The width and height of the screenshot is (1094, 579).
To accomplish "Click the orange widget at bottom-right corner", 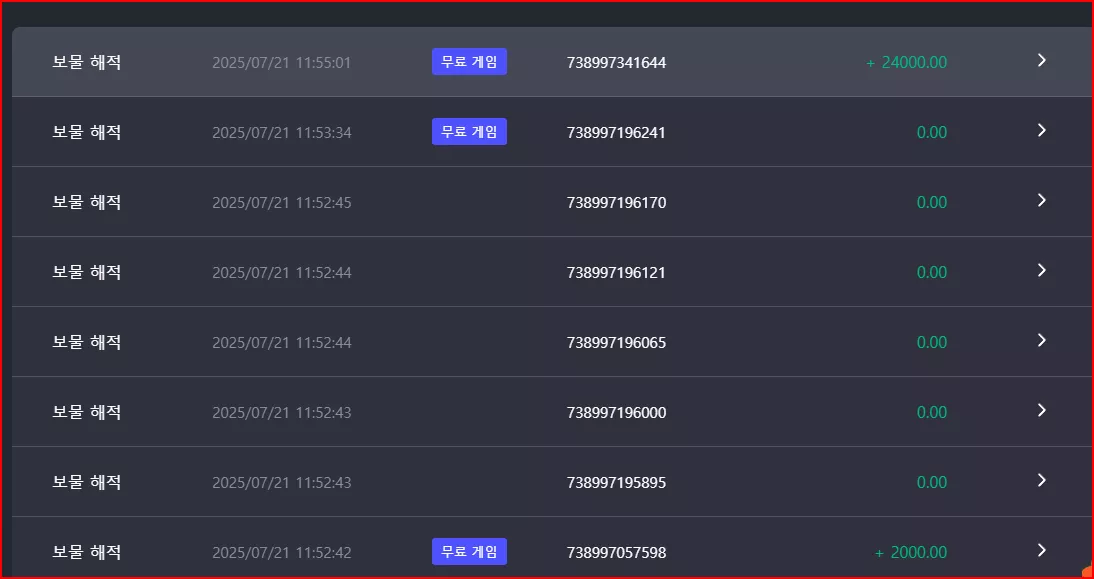I will coord(1088,569).
